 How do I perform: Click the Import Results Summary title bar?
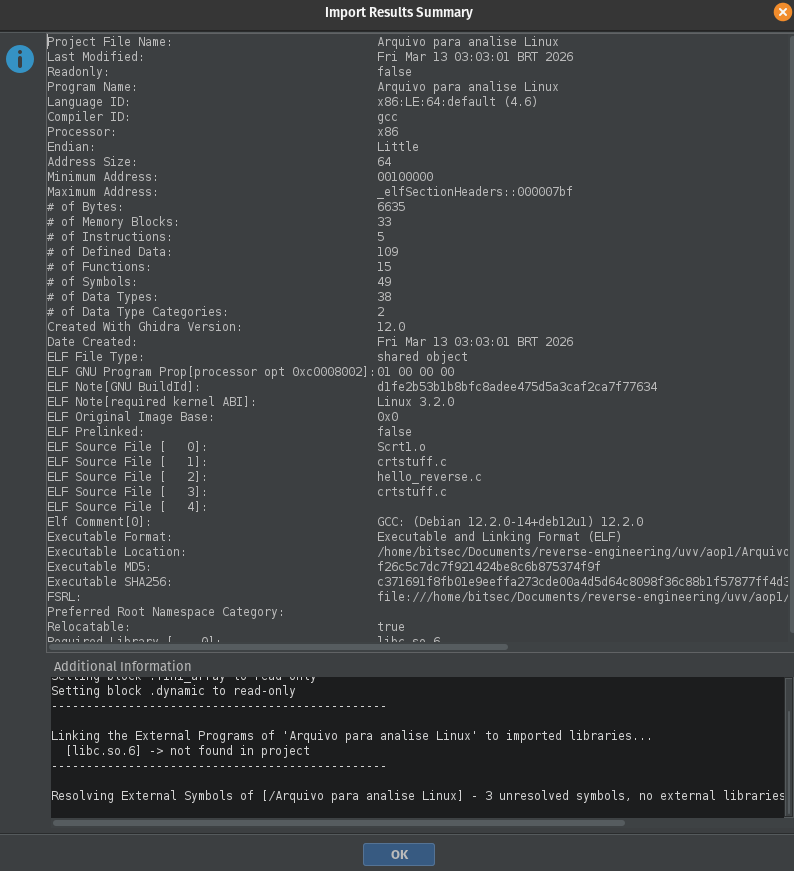coord(397,12)
